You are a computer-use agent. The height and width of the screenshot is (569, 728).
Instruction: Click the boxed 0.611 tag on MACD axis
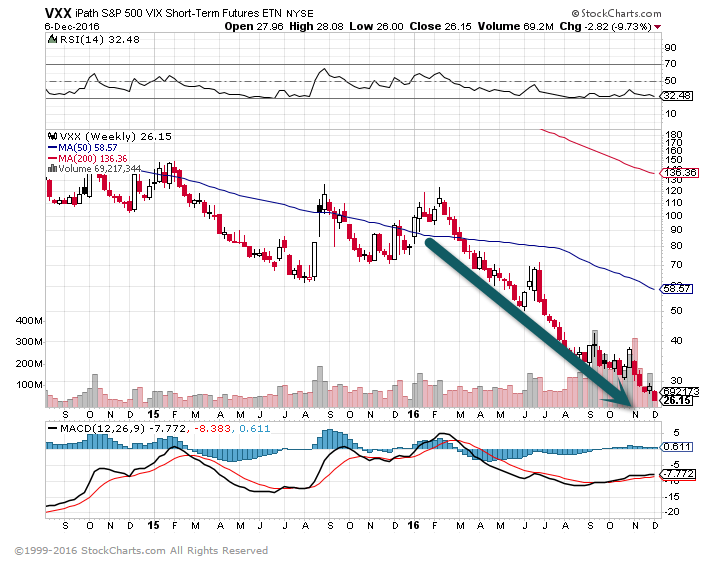[676, 446]
